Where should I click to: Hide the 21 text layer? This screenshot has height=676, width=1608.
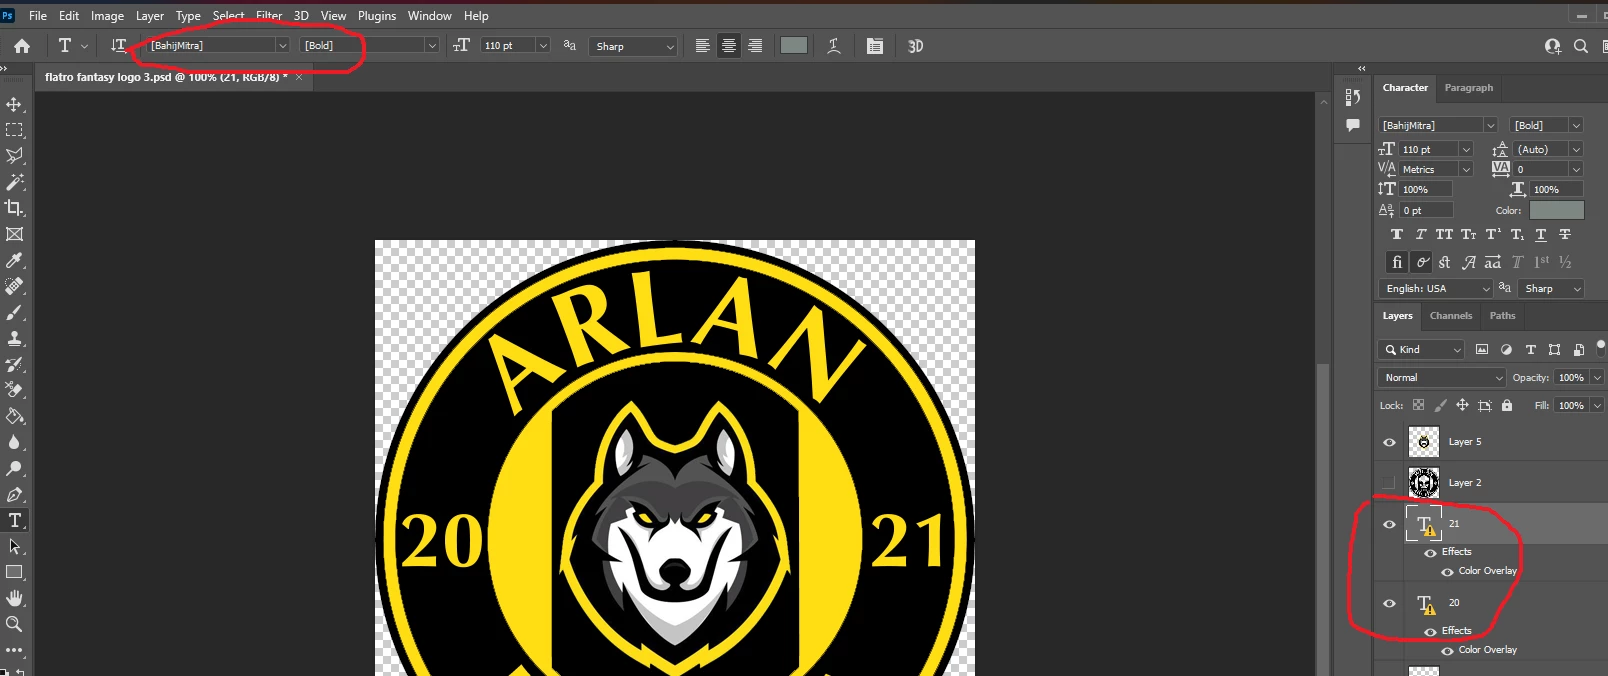click(x=1389, y=524)
